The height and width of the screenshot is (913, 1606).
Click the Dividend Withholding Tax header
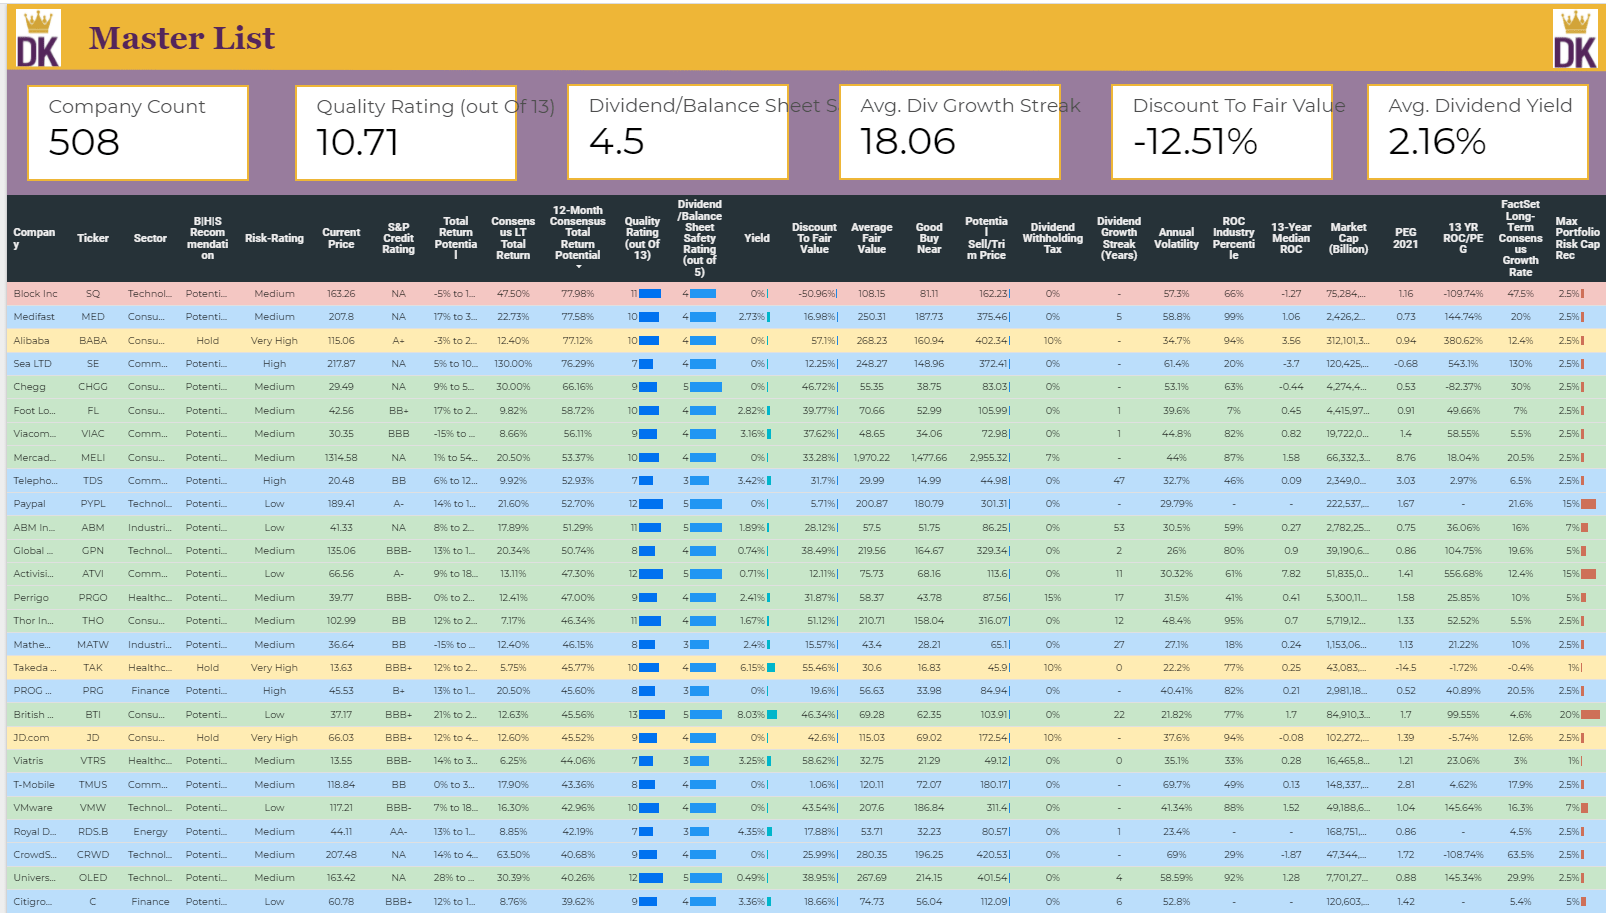pos(1053,238)
